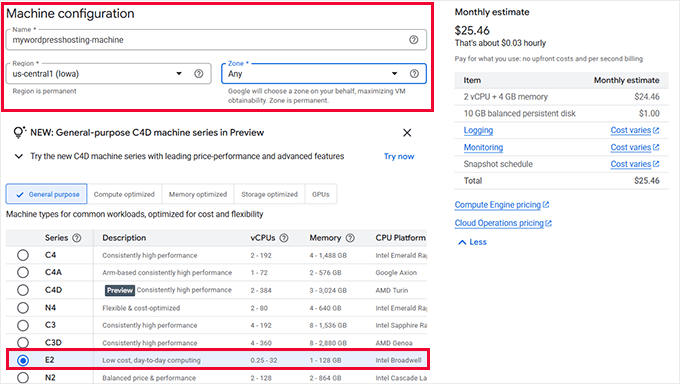Click external icon after Compute Engine pricing
The image size is (680, 384).
546,205
